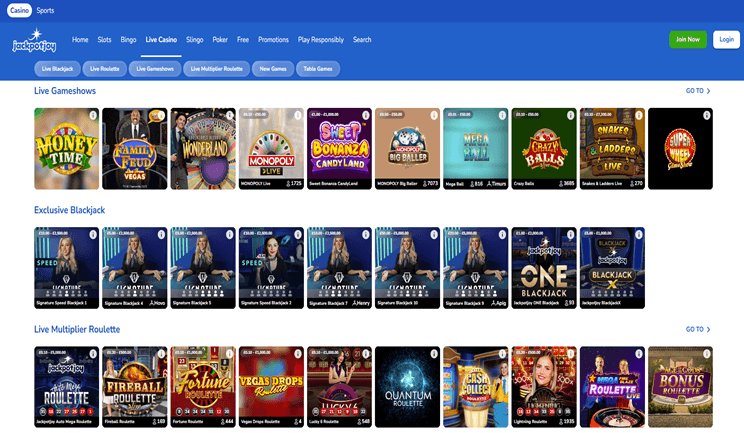Show info for Signature Blackjack 9
This screenshot has height=433, width=744.
pos(502,234)
